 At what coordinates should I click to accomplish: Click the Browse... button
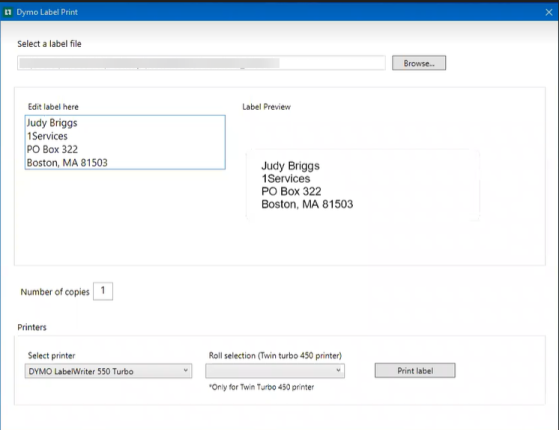pos(419,63)
